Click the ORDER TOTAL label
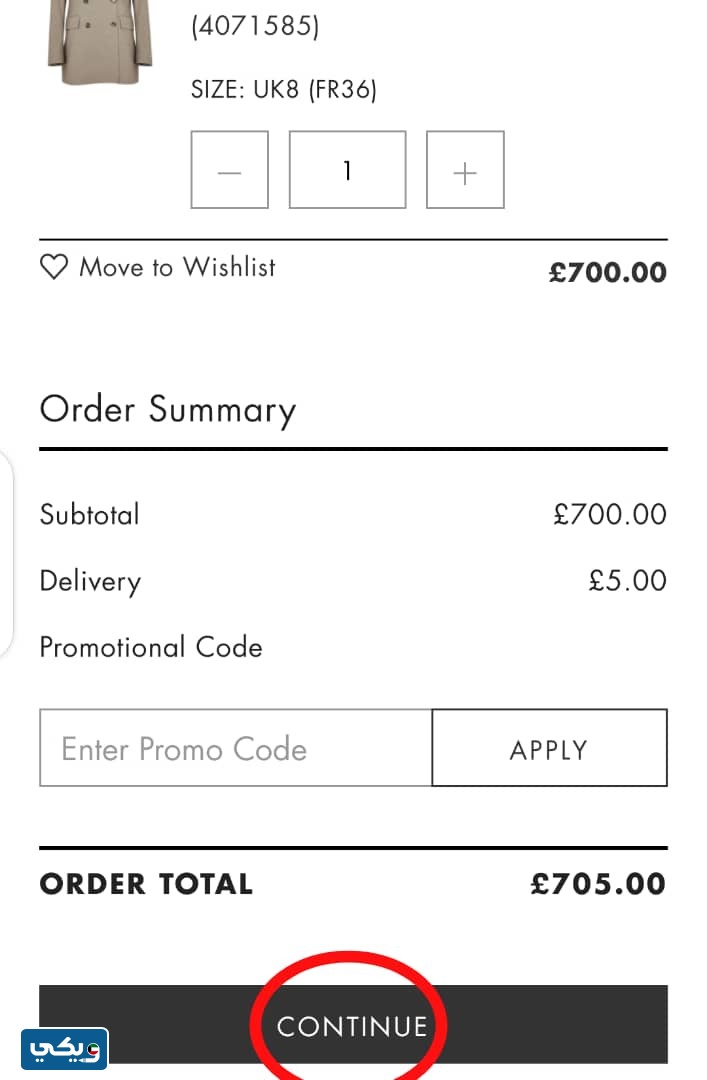The image size is (707, 1080). click(146, 884)
